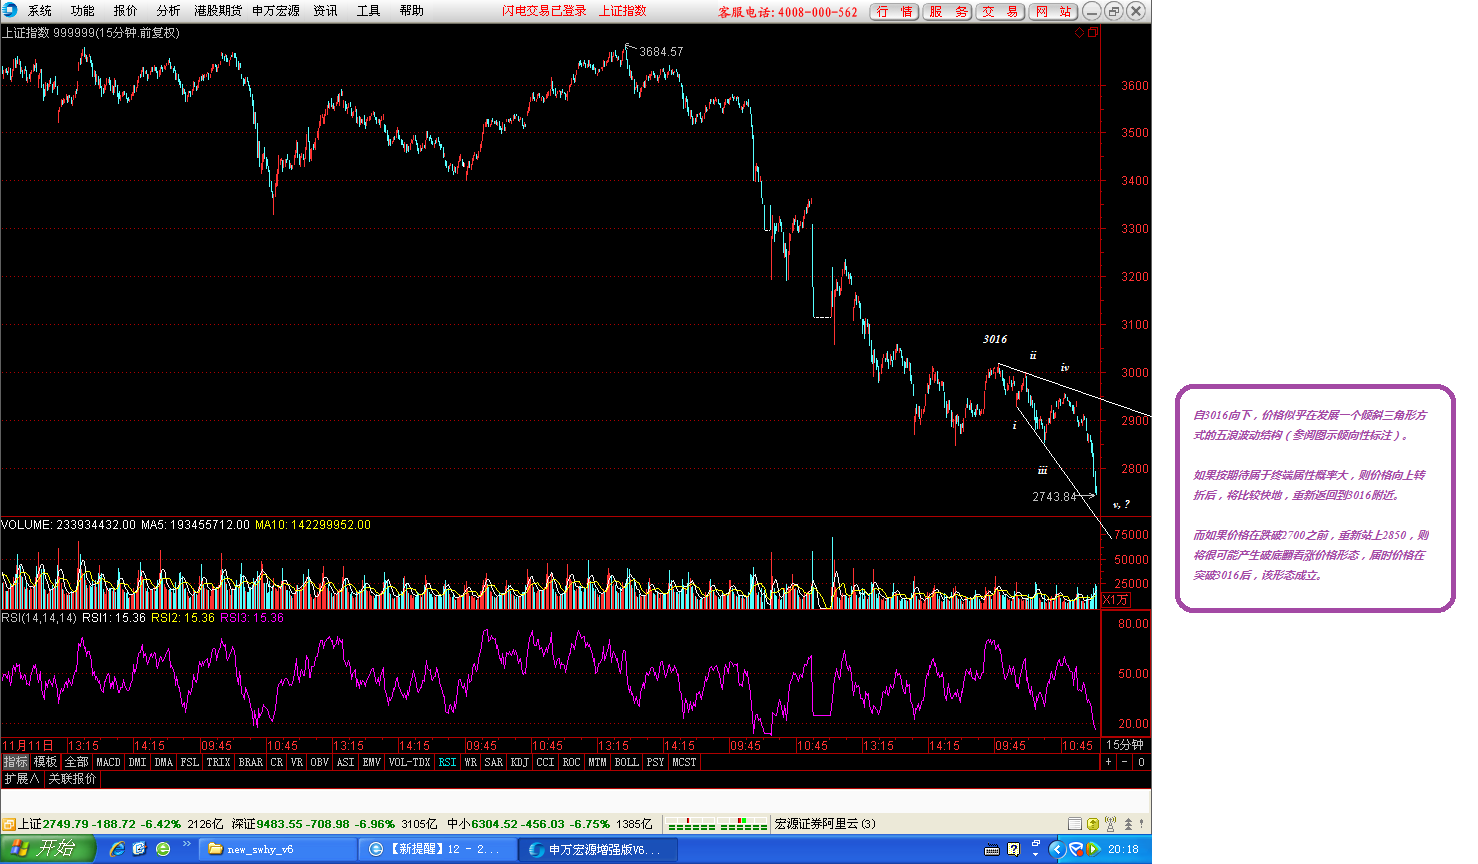Select the MCST indicator

click(x=684, y=762)
